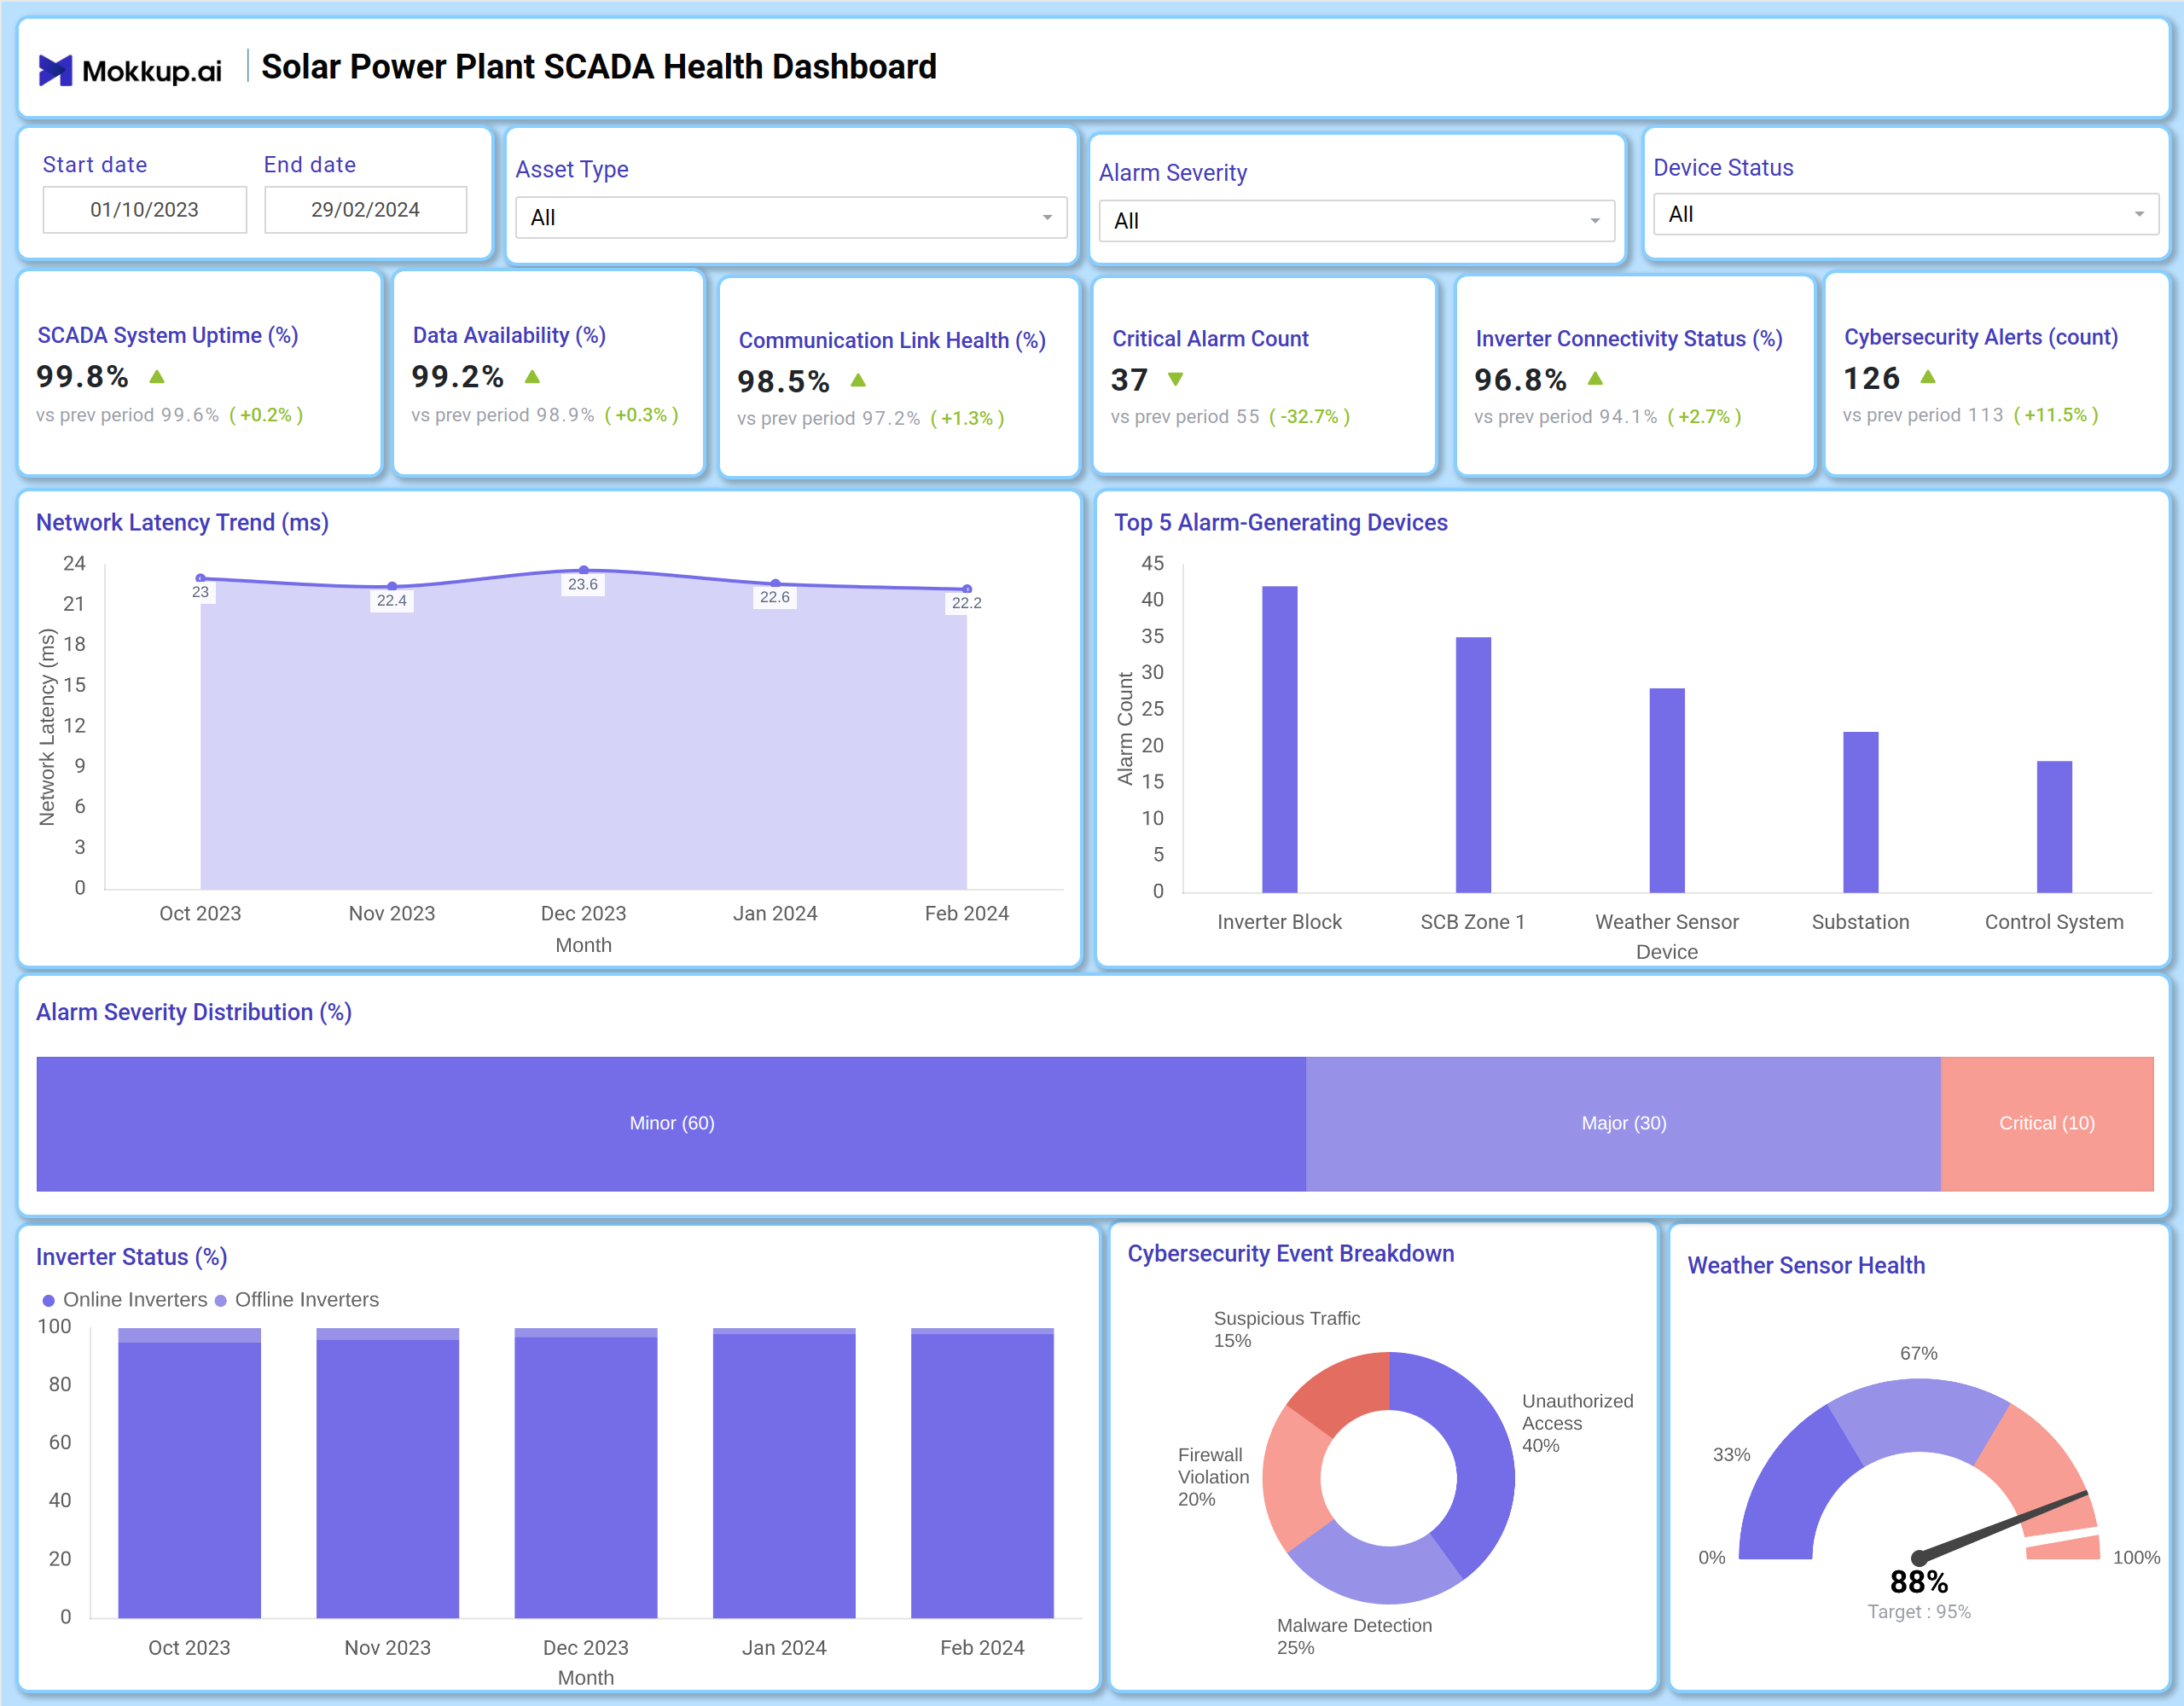Click the Inverter Block alarm bar

click(1280, 739)
